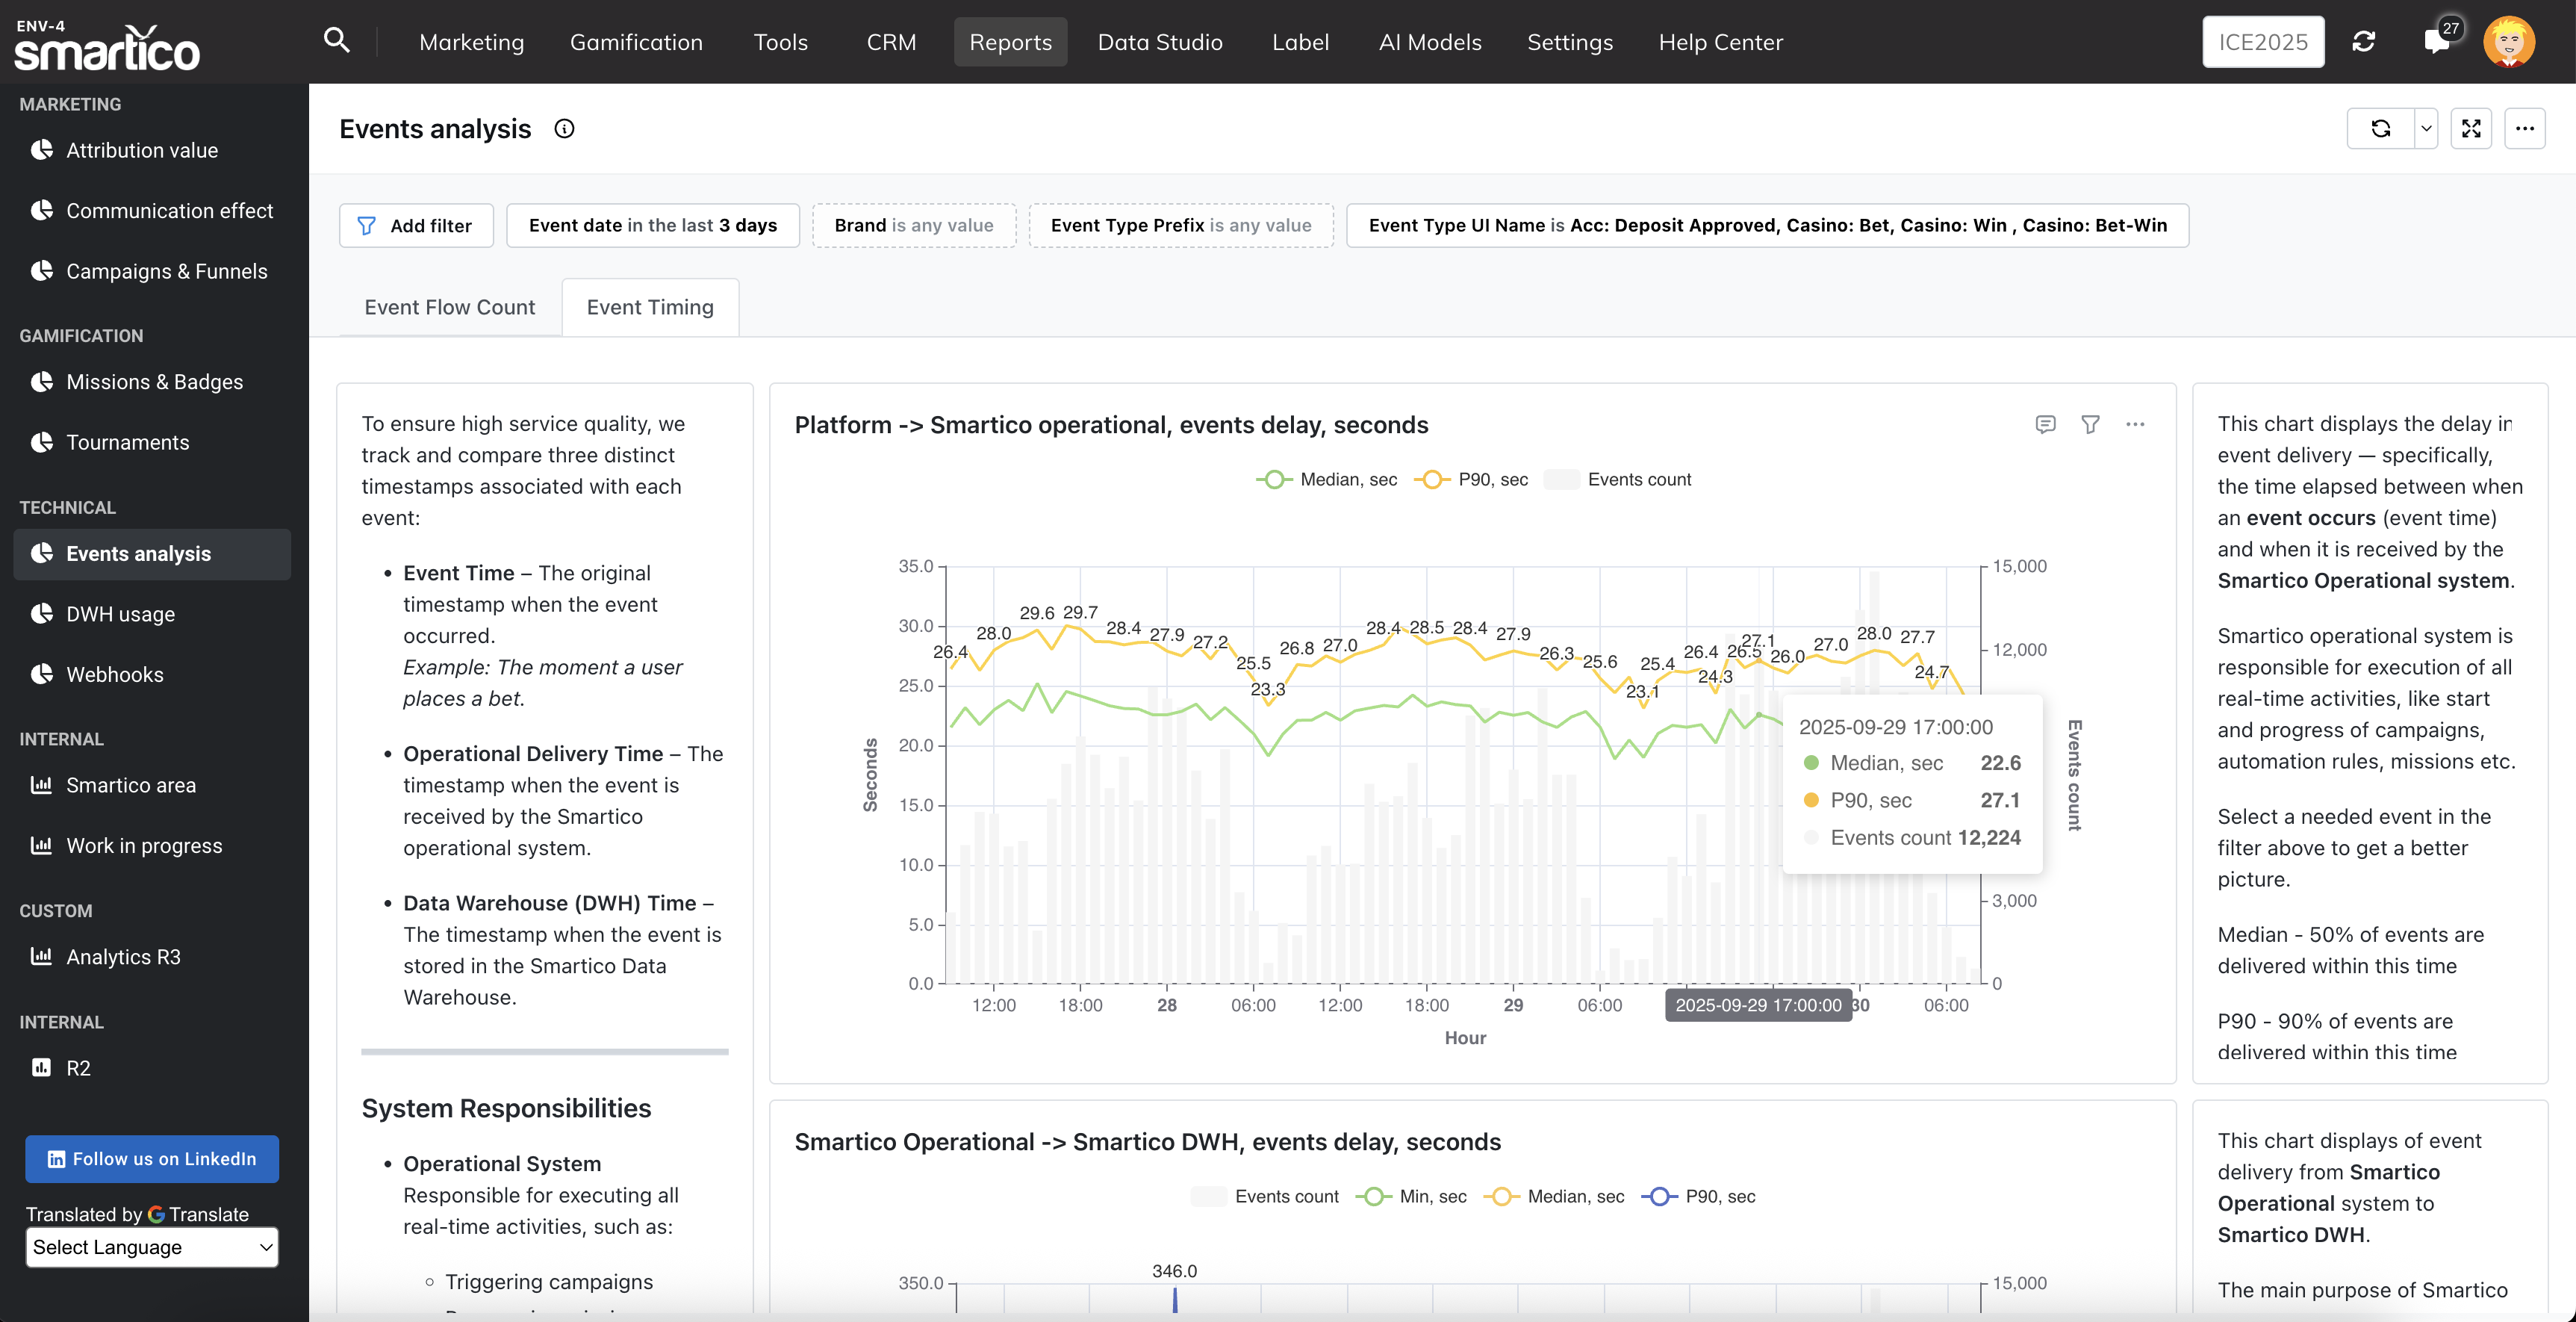2576x1322 pixels.
Task: Click the funnel filter icon on Platform chart
Action: pyautogui.click(x=2090, y=424)
